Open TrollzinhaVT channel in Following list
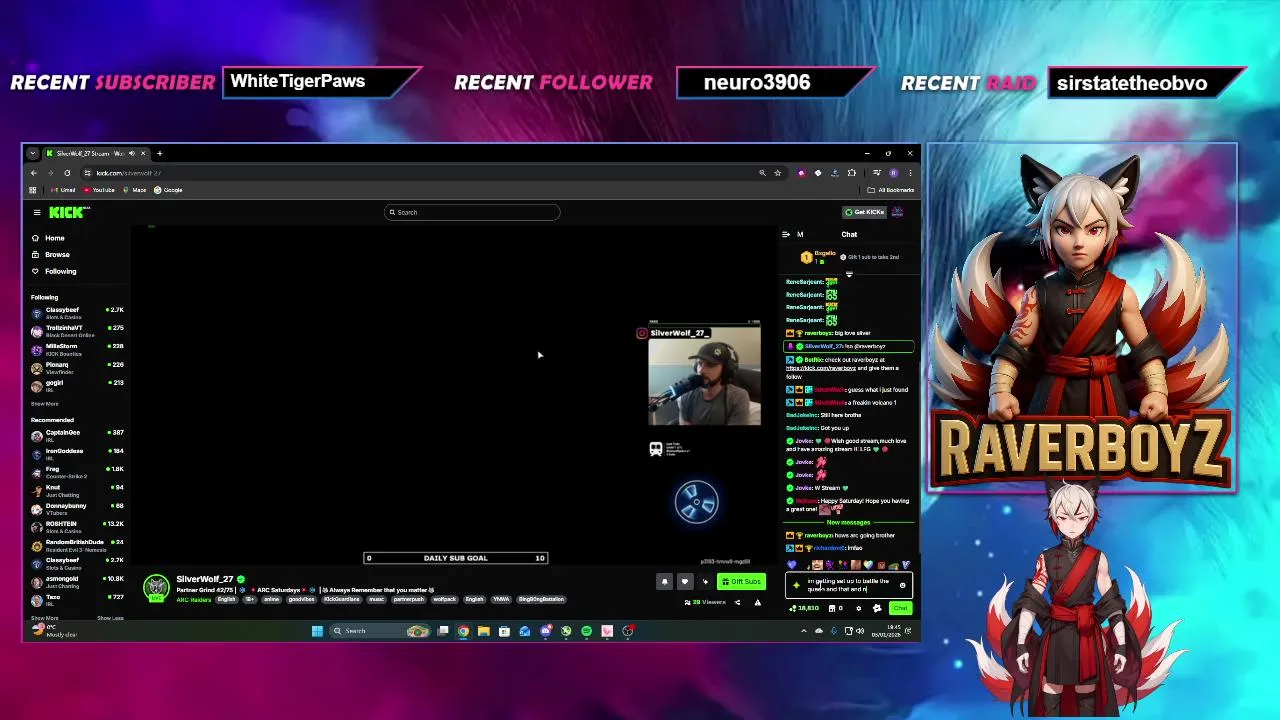The height and width of the screenshot is (720, 1280). tap(78, 330)
